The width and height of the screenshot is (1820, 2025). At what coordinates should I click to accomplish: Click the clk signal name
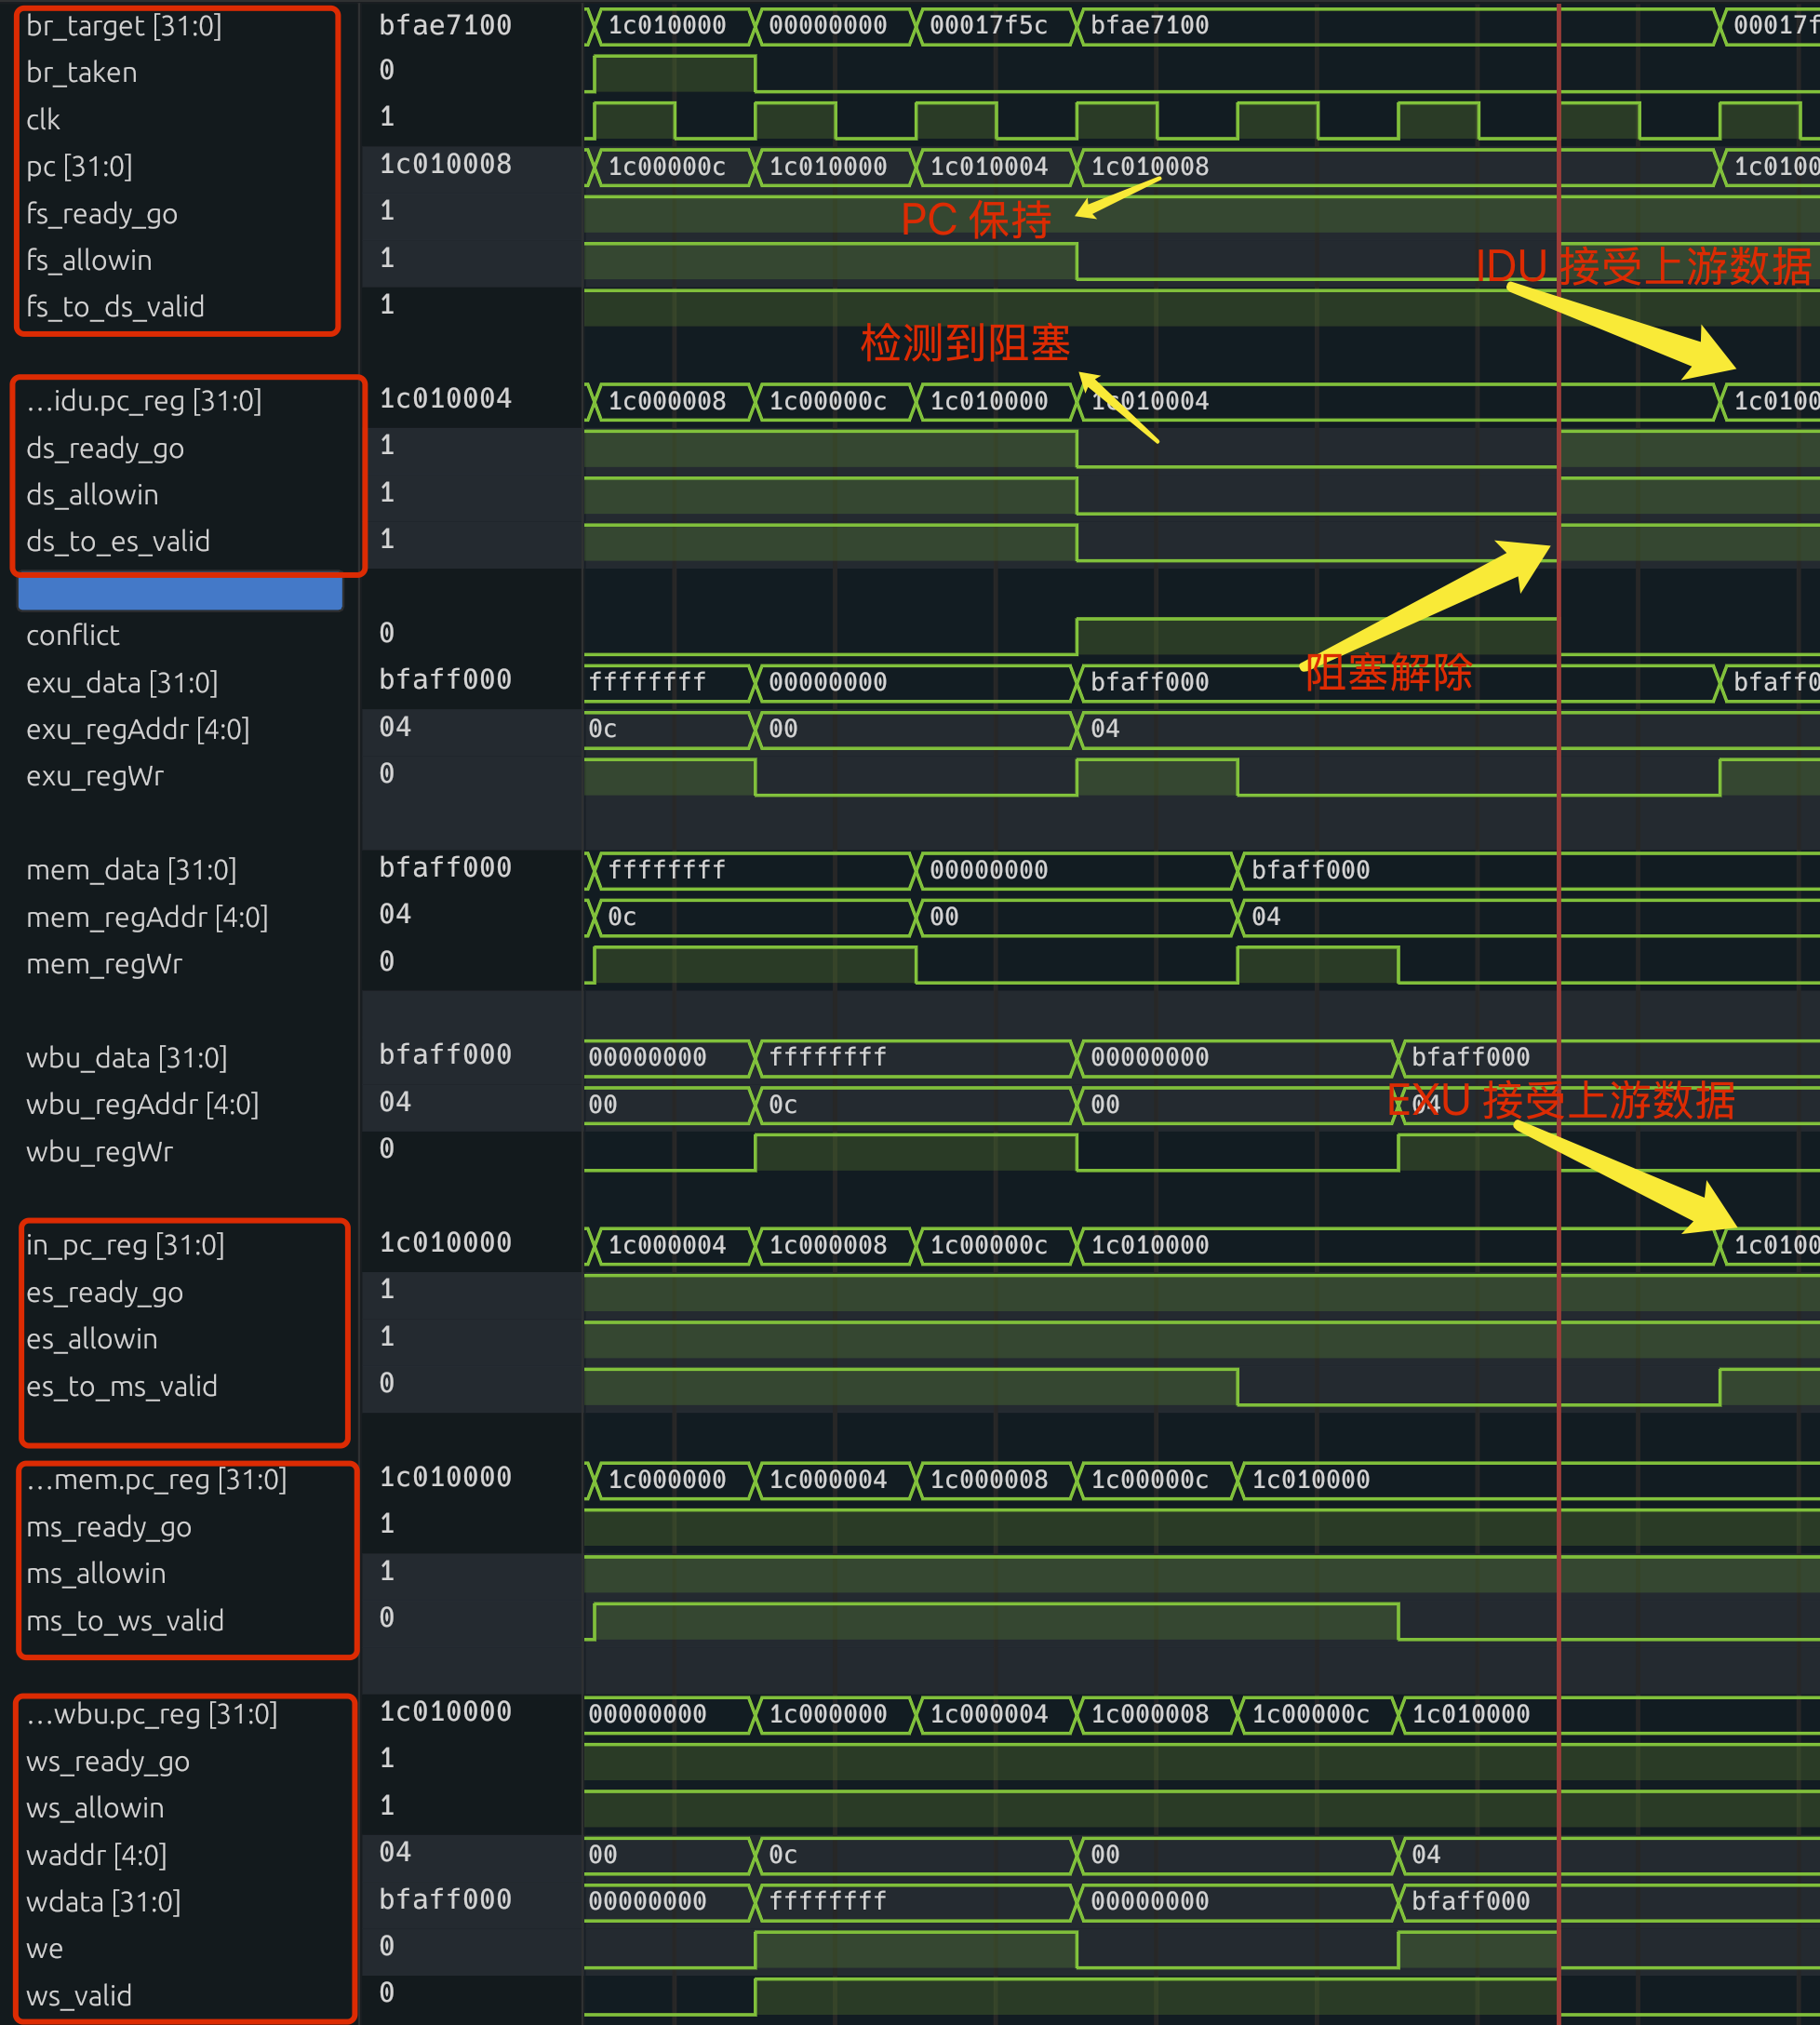(43, 120)
